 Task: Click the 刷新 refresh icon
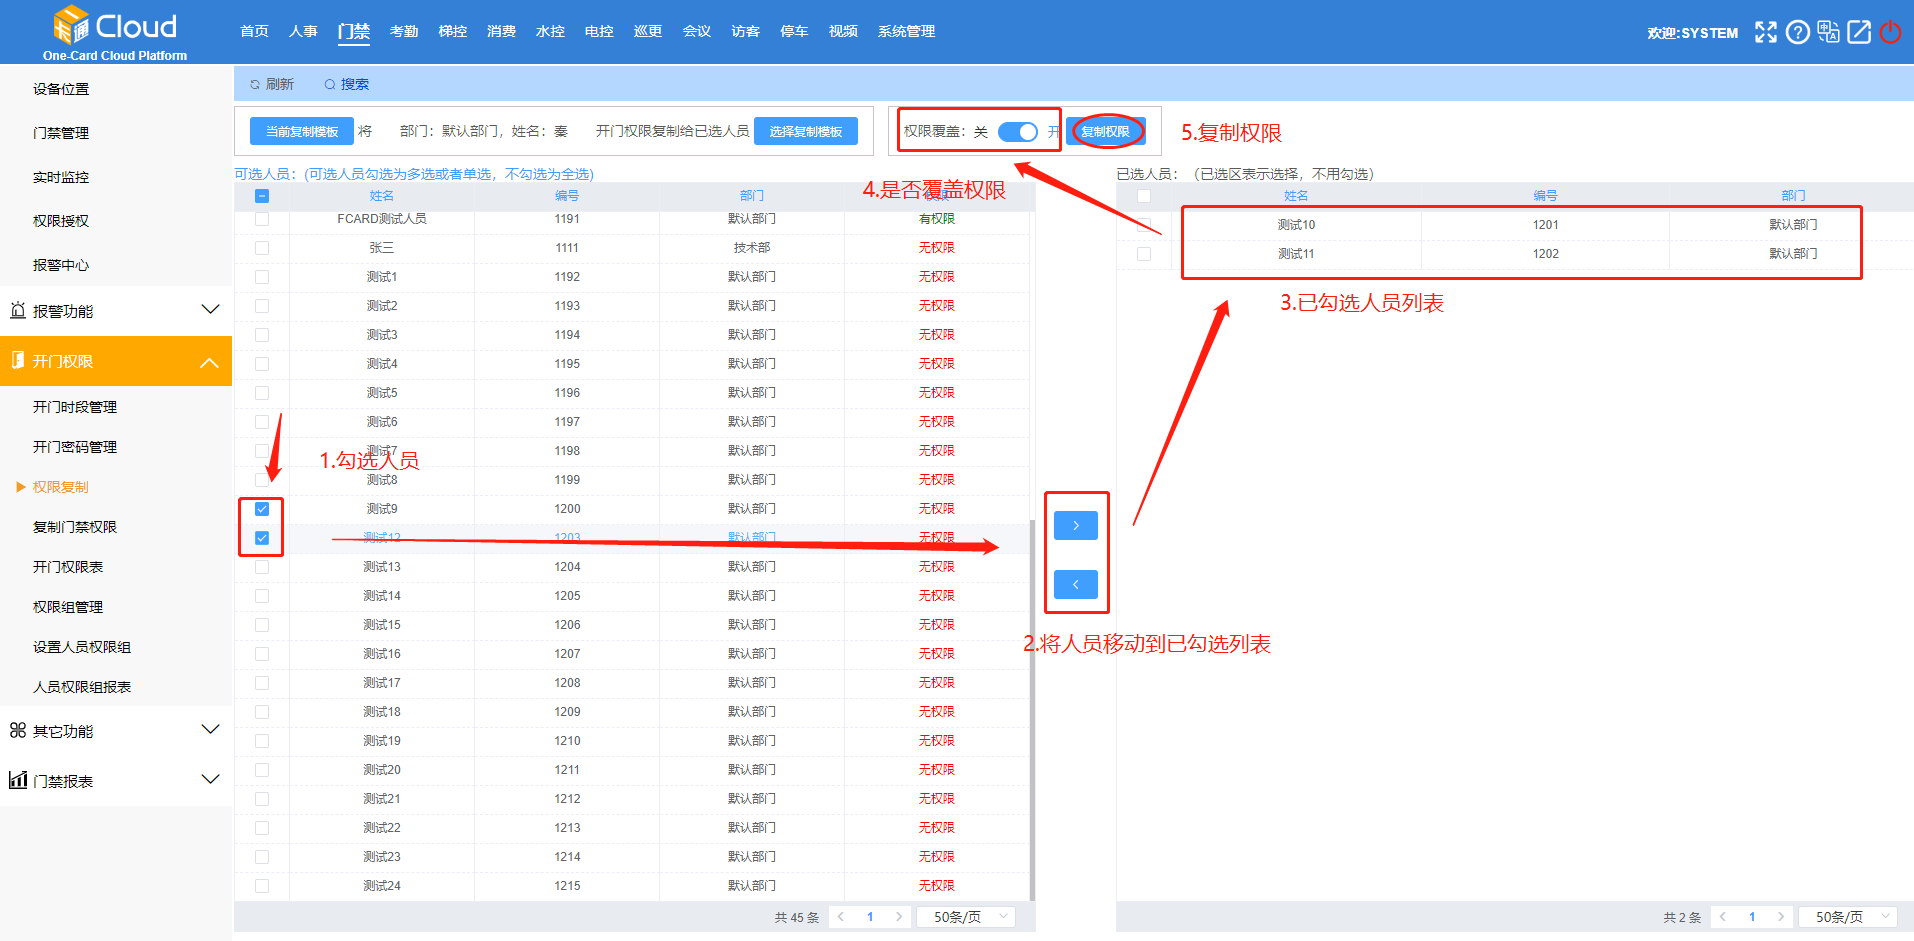click(256, 85)
